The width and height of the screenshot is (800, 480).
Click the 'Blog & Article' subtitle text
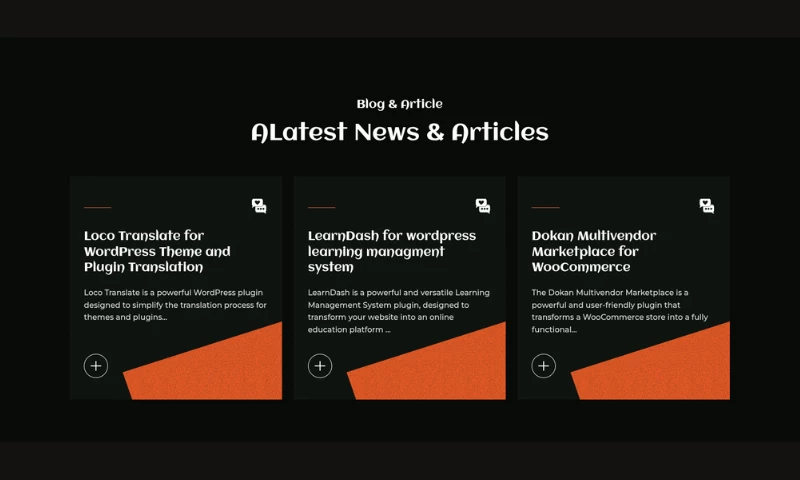coord(399,104)
